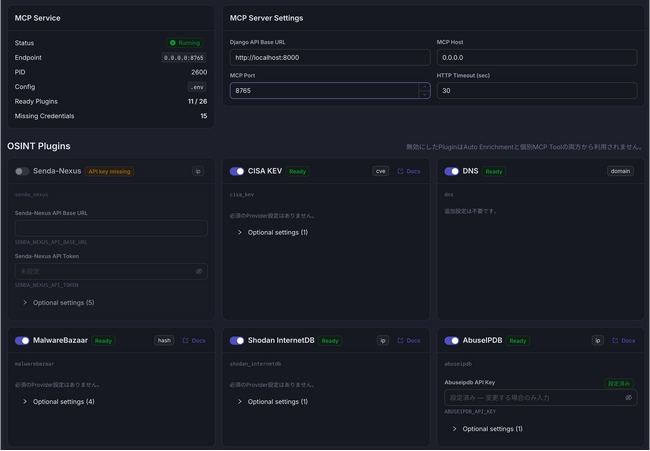
Task: Click the ip tag on Shodan InternetDB
Action: pos(383,340)
